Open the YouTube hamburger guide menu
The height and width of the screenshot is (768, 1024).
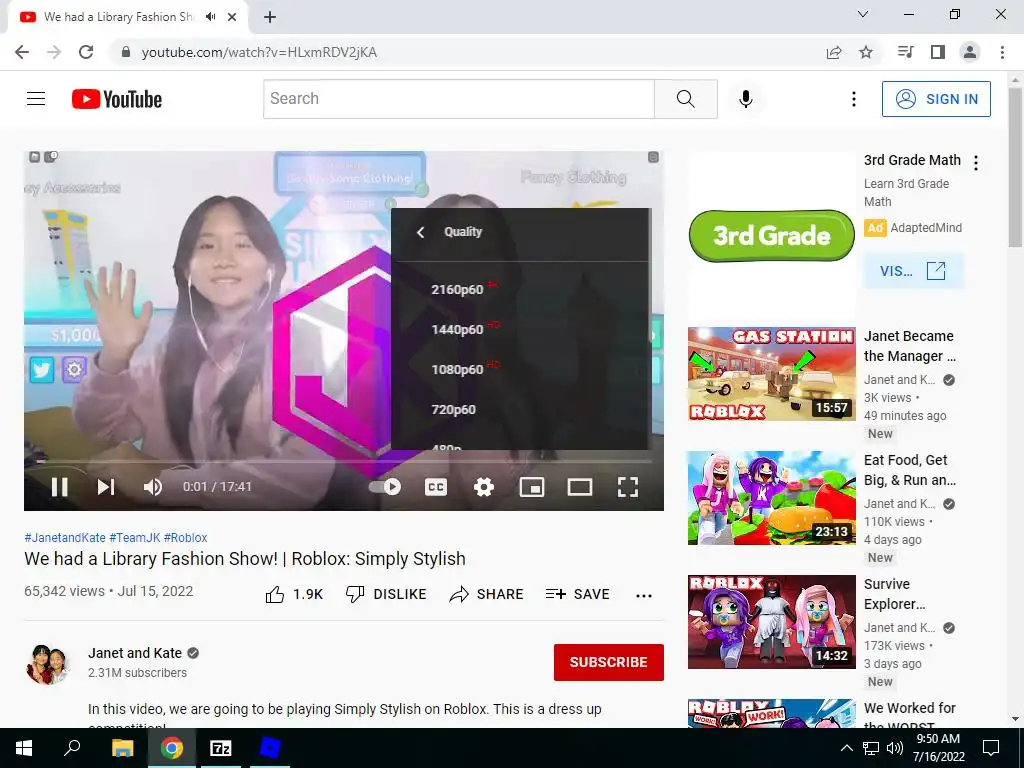coord(36,99)
